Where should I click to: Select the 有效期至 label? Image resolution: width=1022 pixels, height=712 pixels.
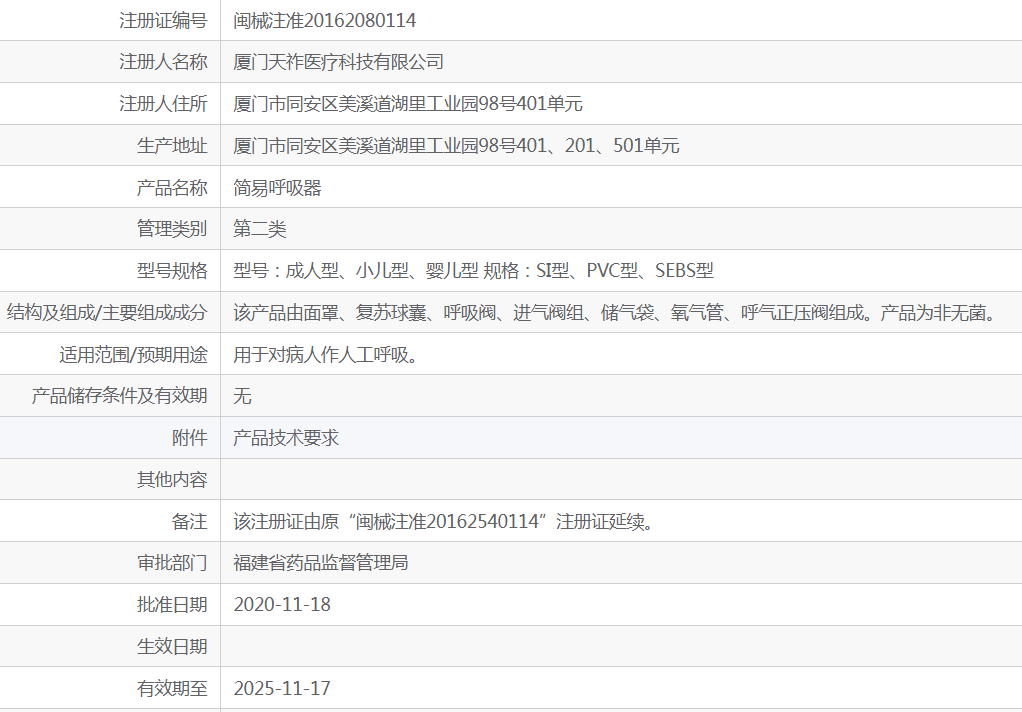(172, 689)
